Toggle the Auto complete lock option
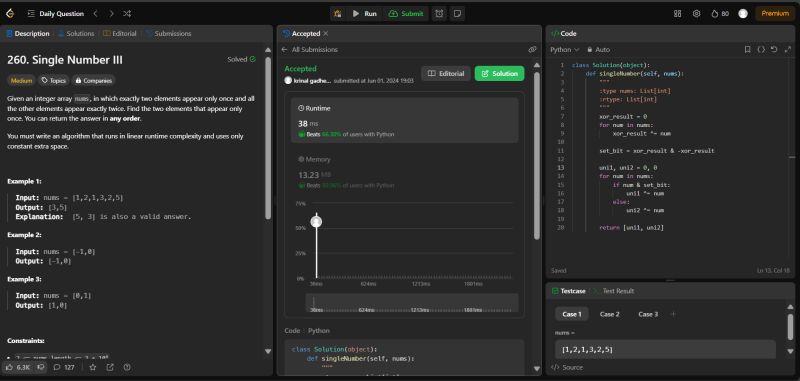The image size is (800, 381). [598, 49]
